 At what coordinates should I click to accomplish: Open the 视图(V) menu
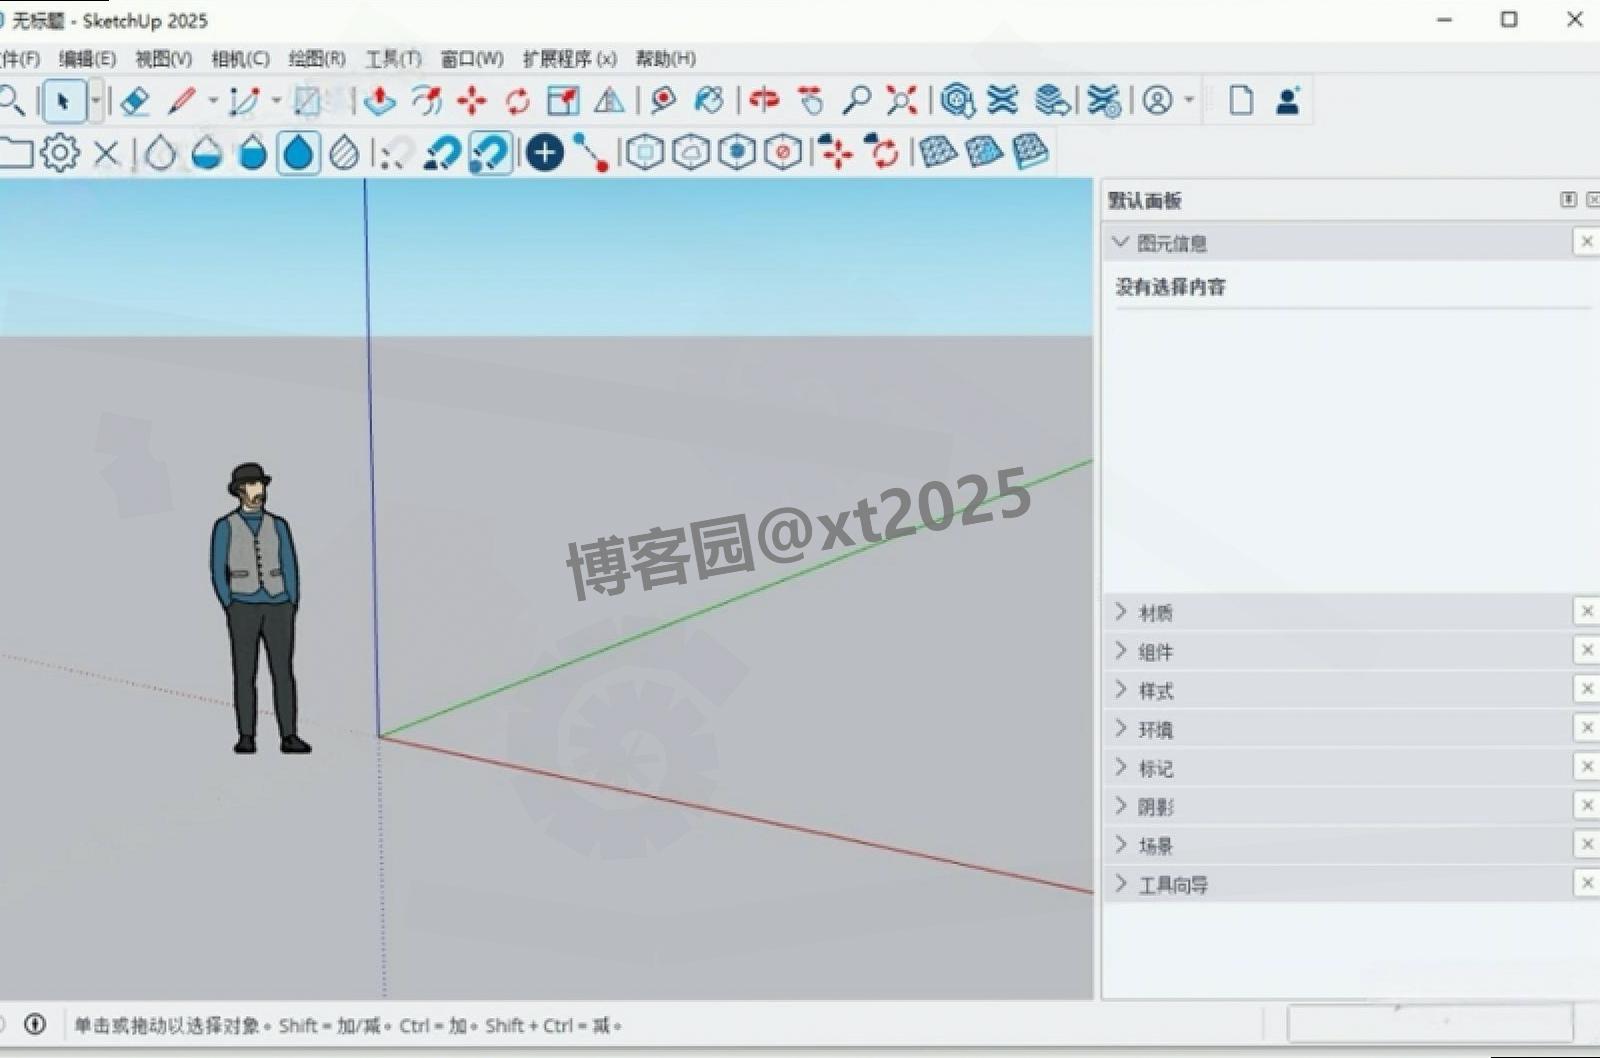(x=164, y=59)
